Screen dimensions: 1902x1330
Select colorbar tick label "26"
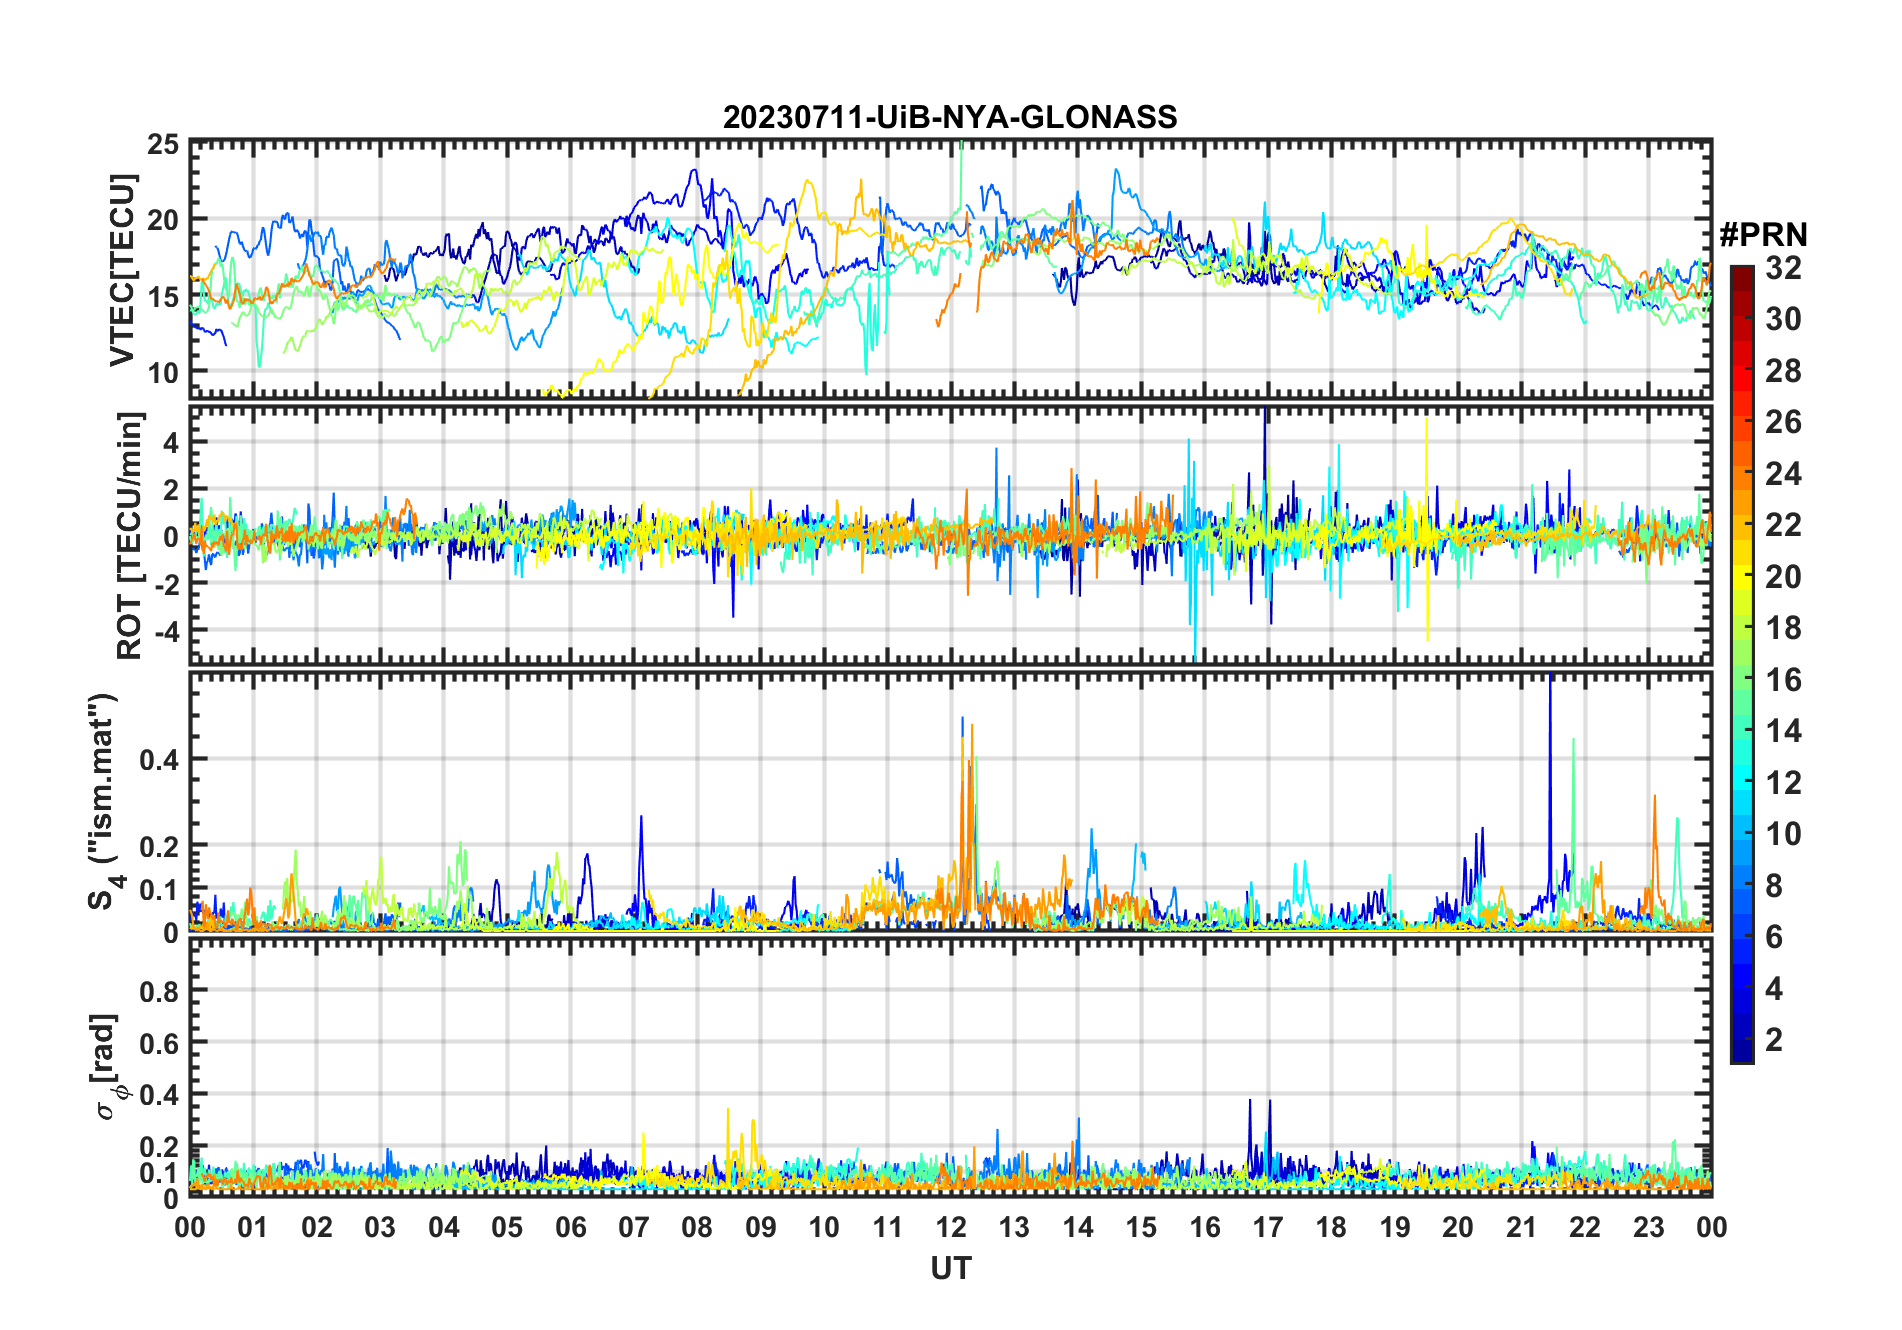click(x=1783, y=422)
